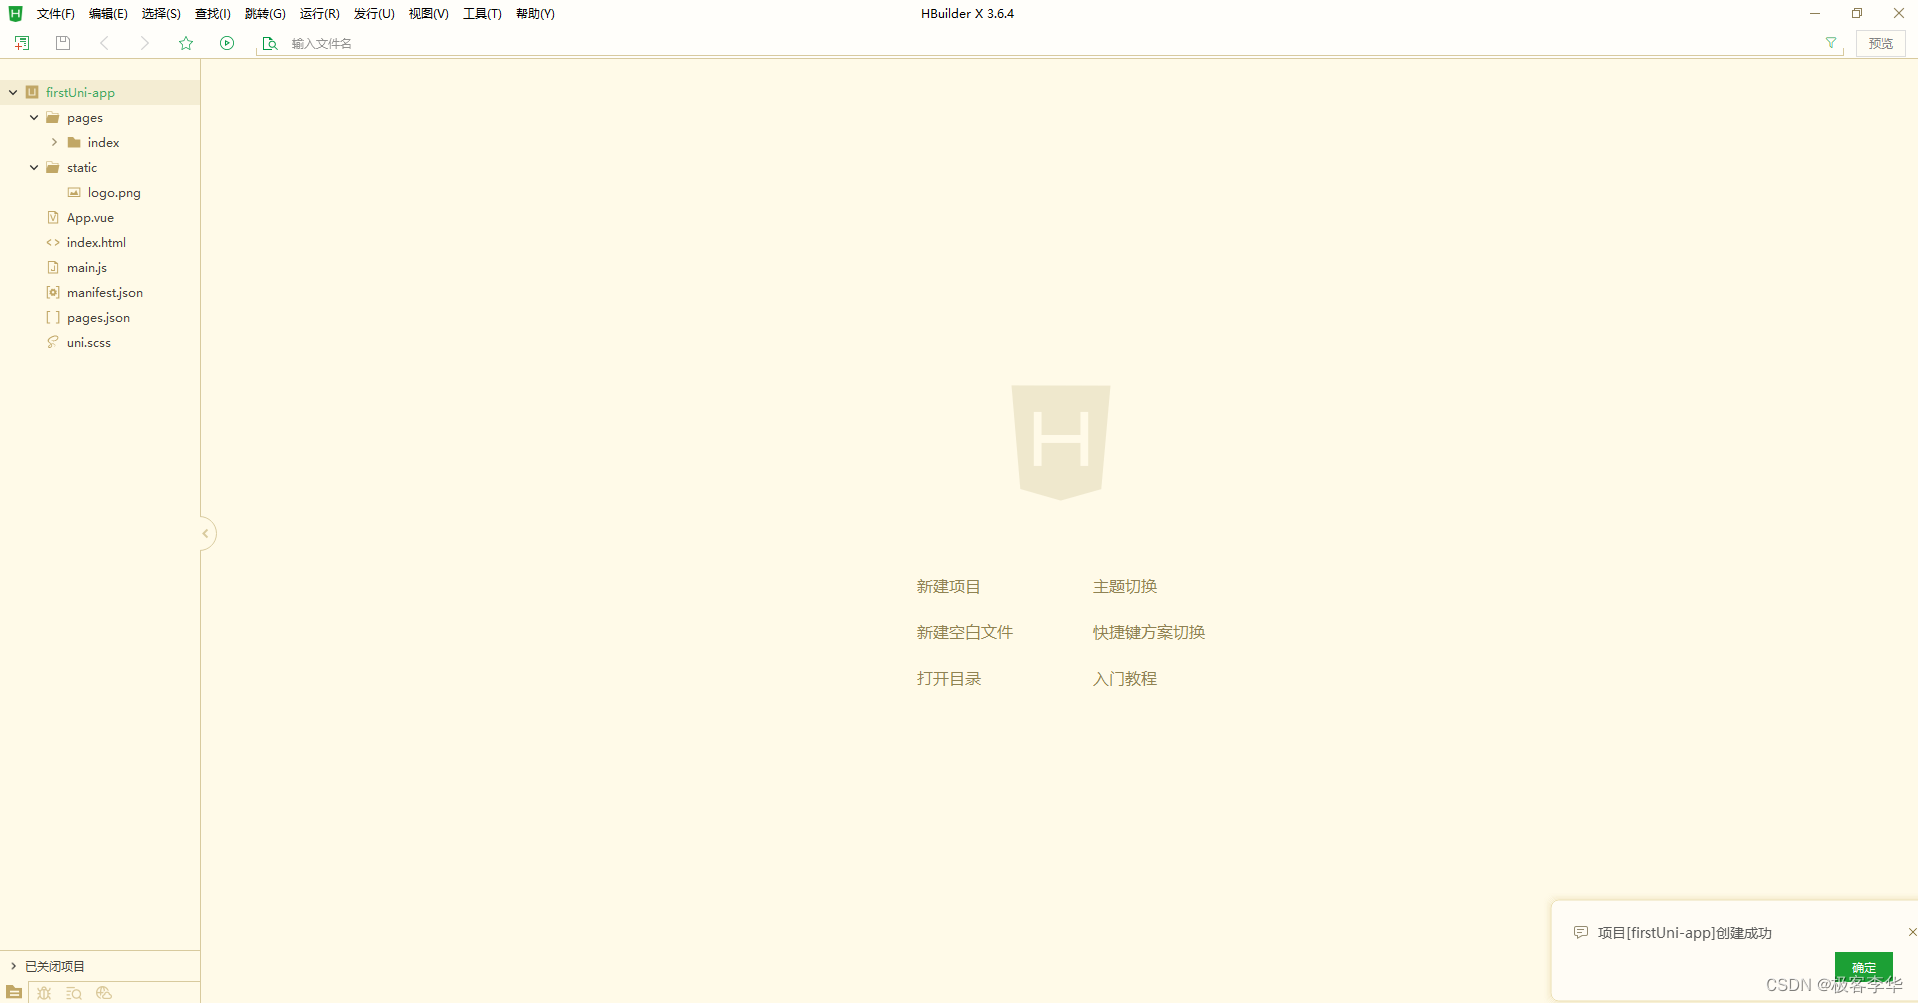The height and width of the screenshot is (1003, 1918).
Task: Select logo.png in the project tree
Action: click(114, 192)
